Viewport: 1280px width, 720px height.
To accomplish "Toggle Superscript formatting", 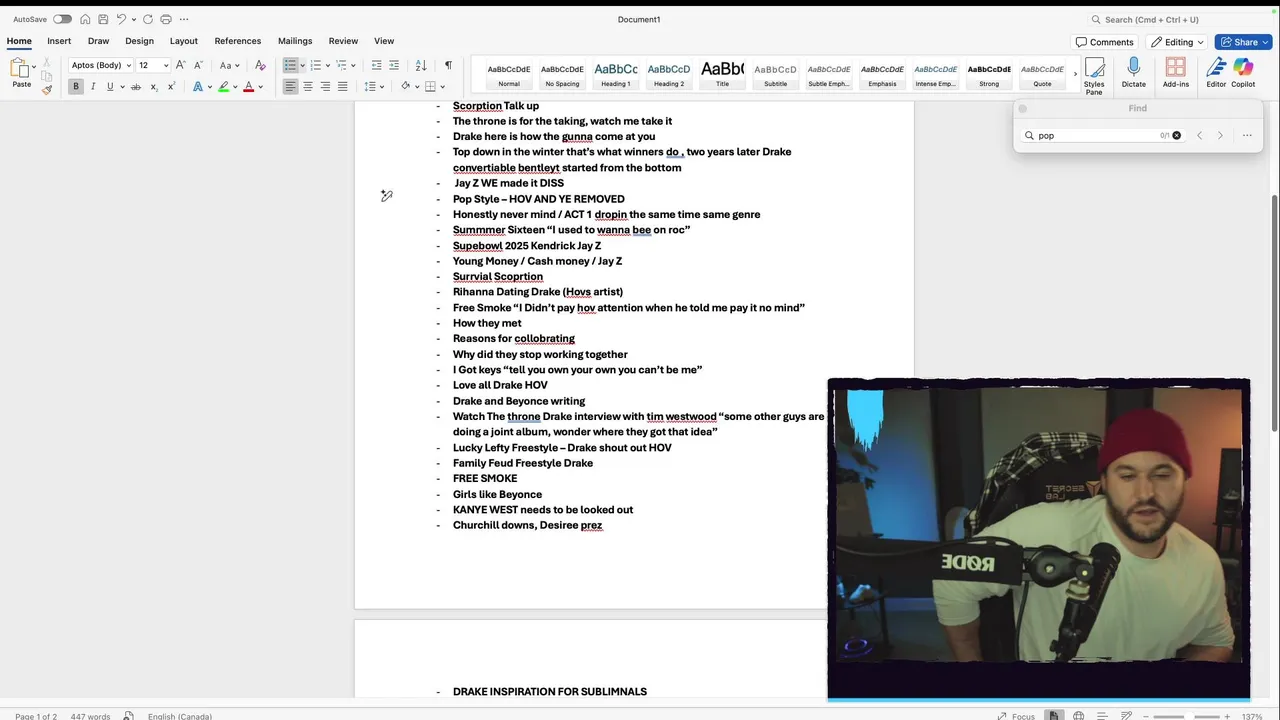I will click(171, 87).
